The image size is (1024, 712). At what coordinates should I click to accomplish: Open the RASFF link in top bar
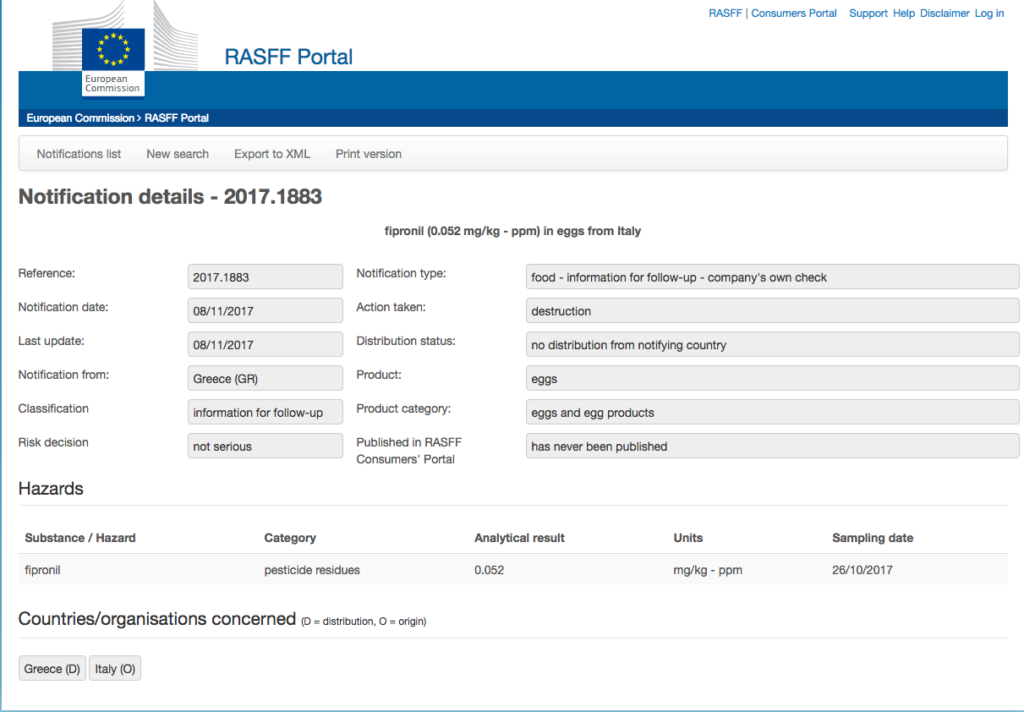point(725,13)
